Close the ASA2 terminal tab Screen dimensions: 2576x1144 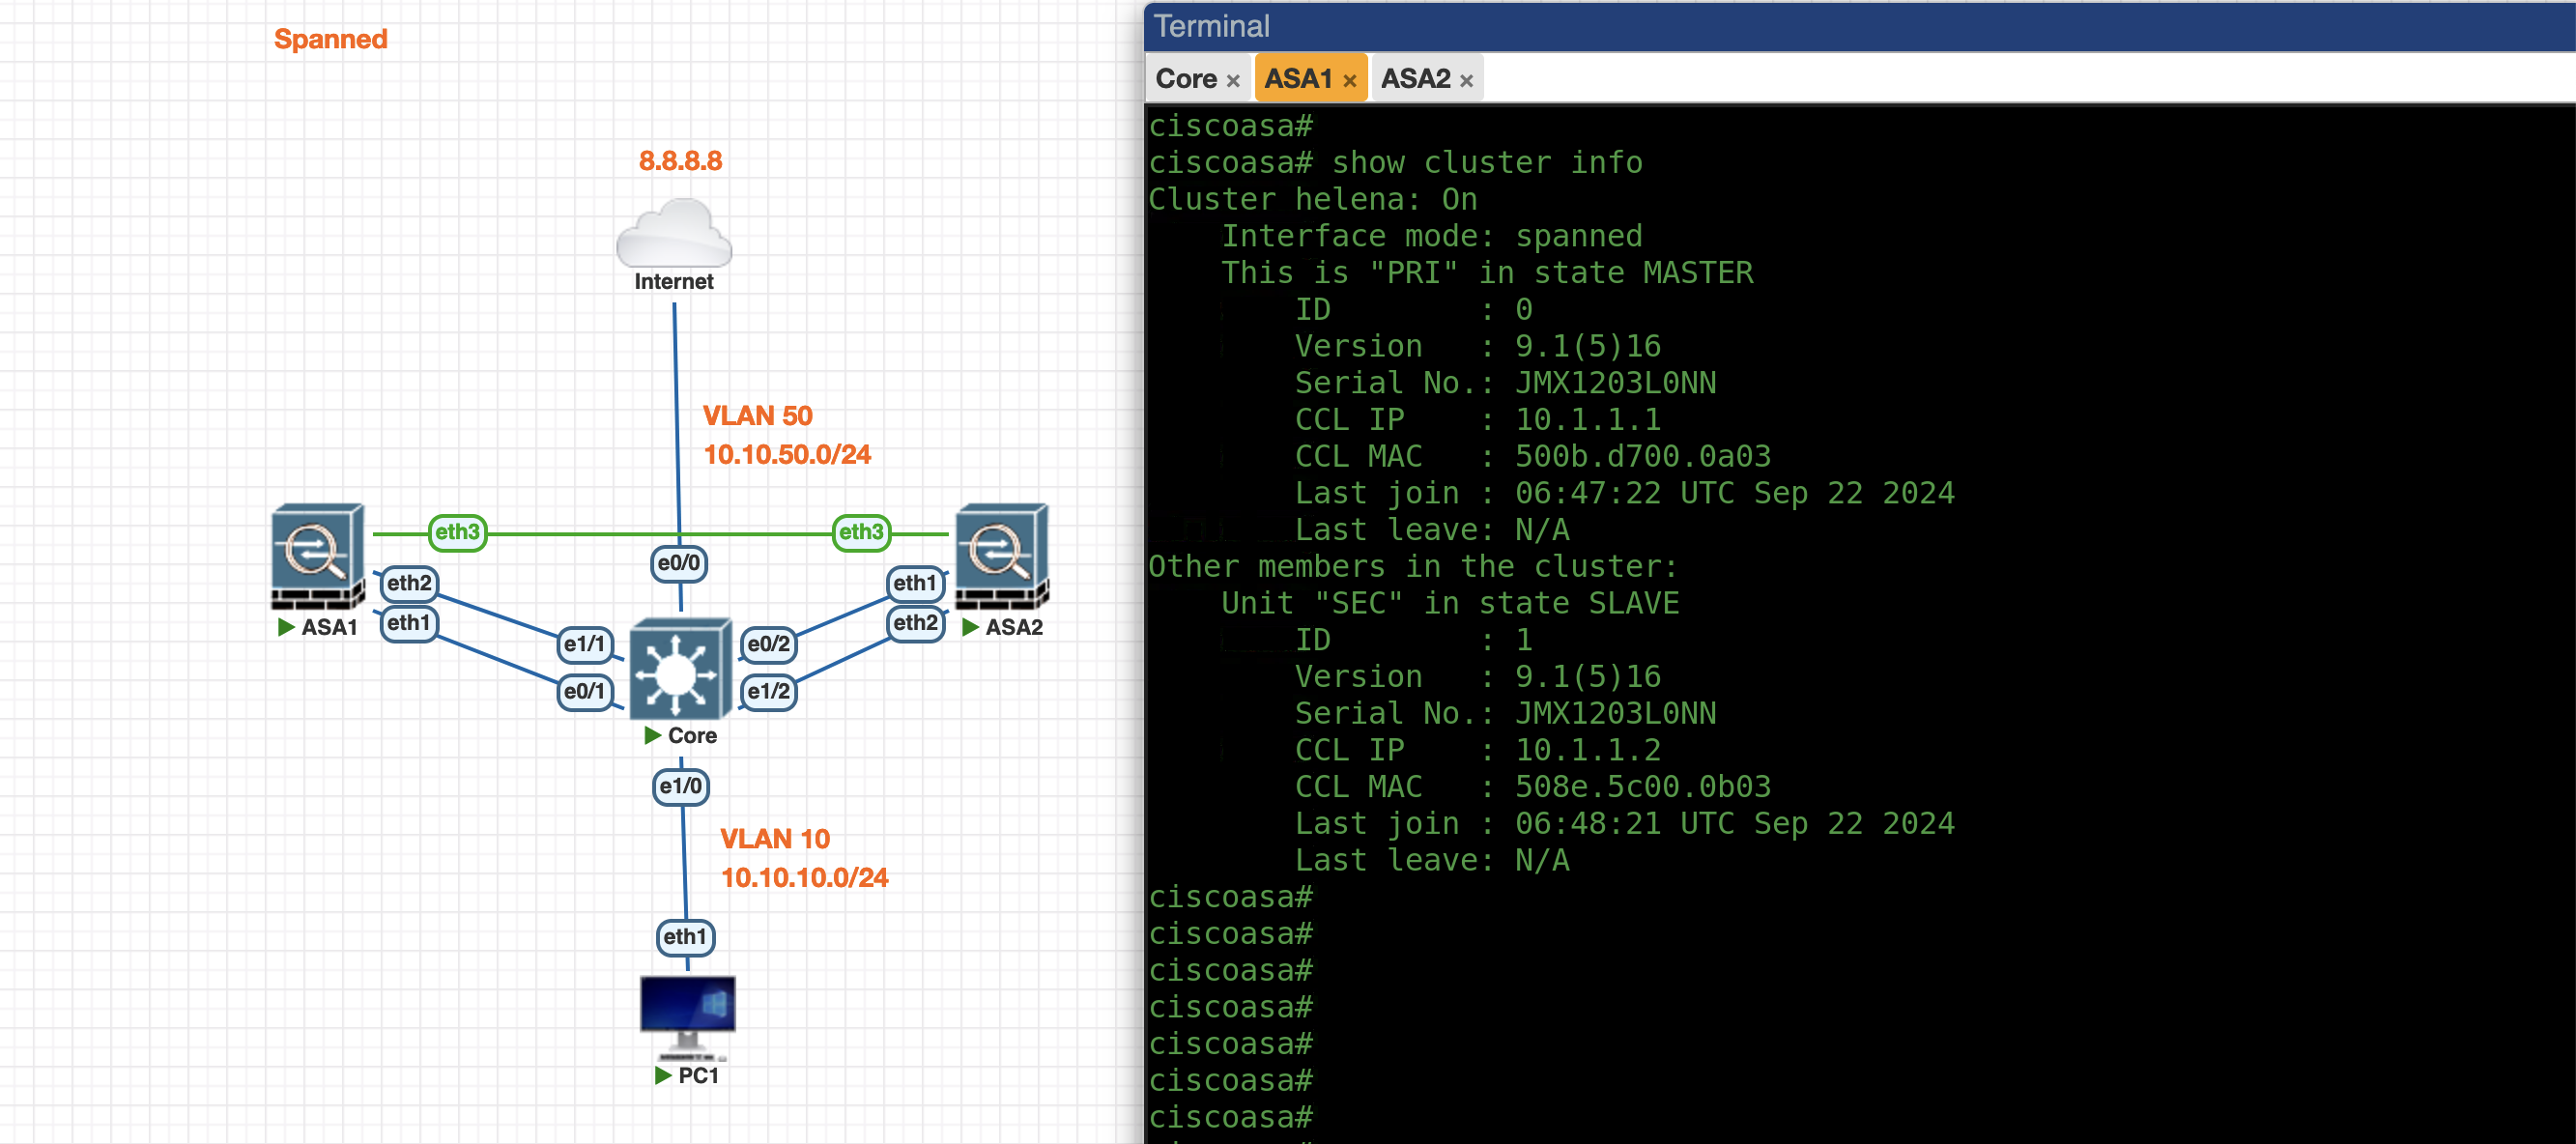[1466, 81]
